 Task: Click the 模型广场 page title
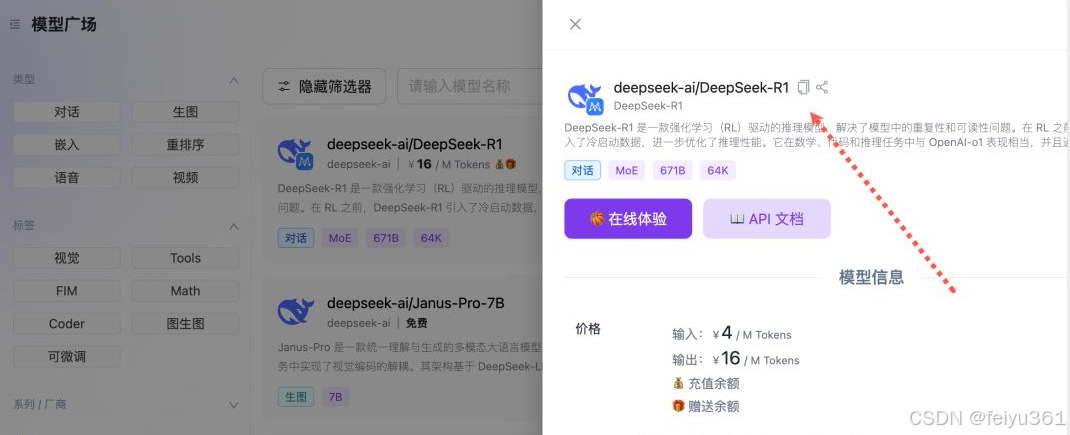(64, 25)
